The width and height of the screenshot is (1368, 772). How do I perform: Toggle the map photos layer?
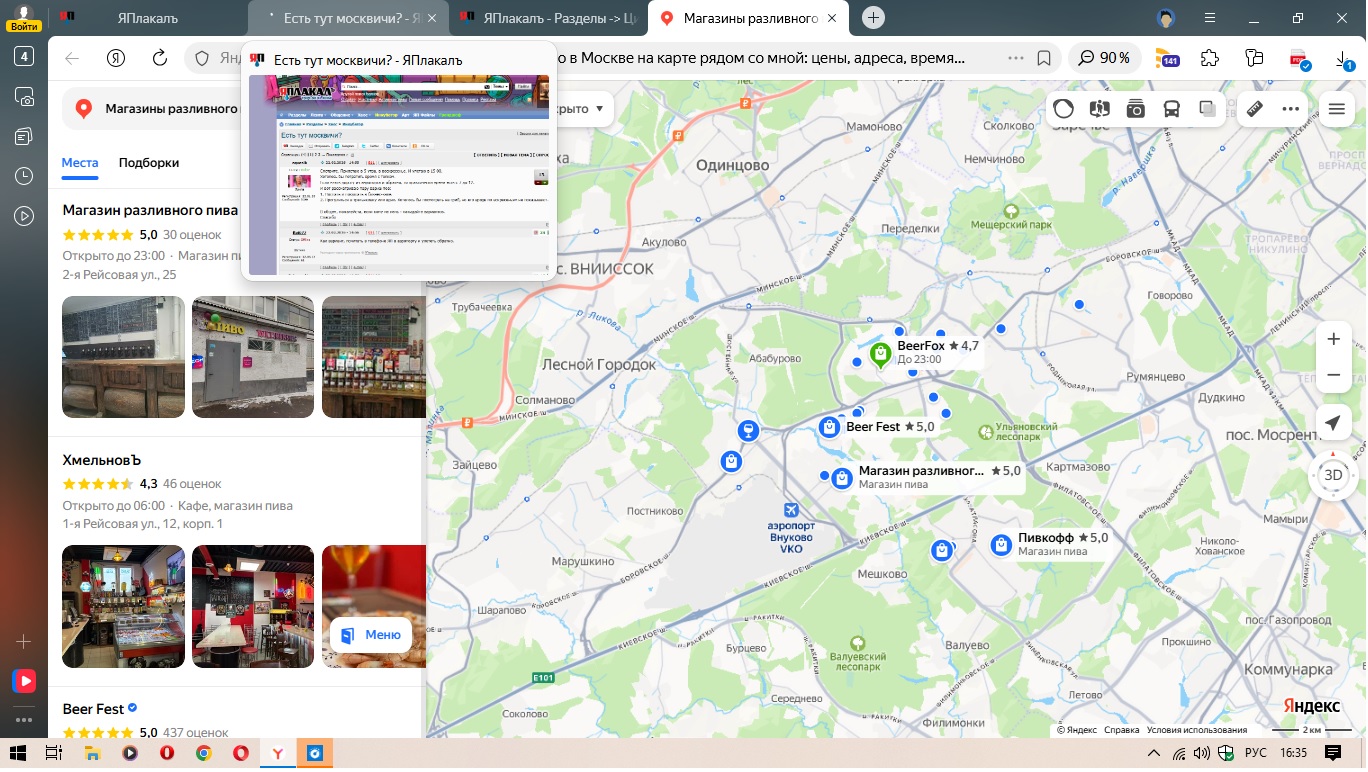click(x=1135, y=109)
